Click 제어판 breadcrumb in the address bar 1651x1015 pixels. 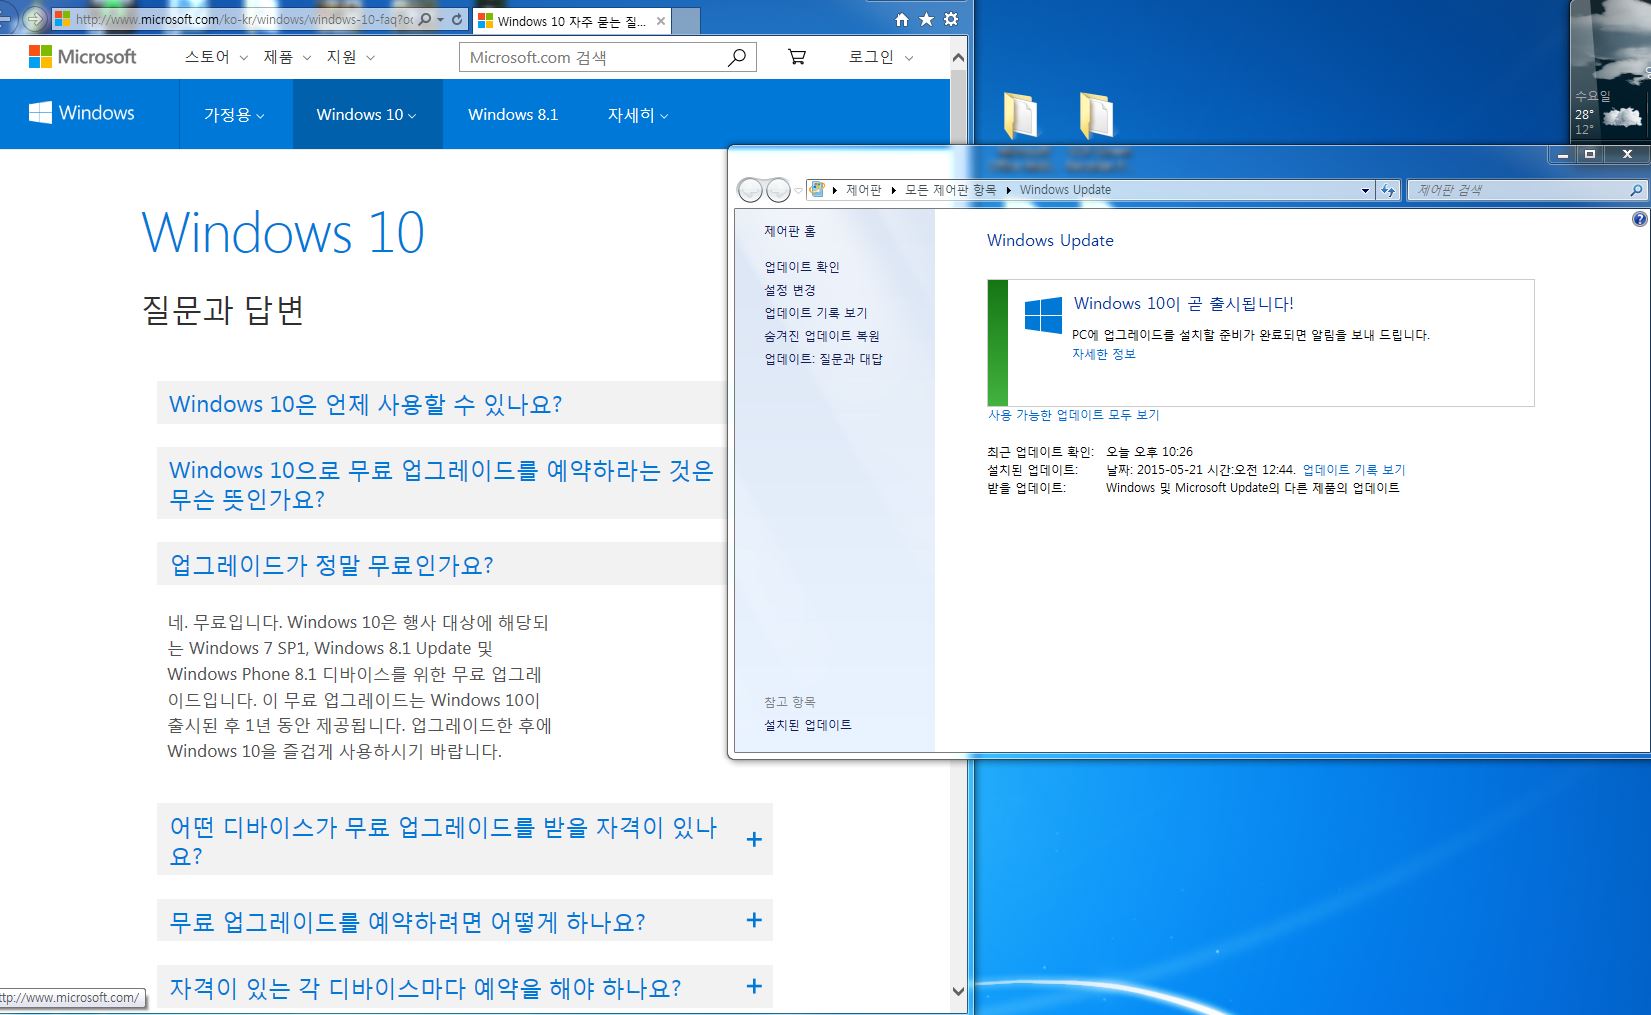click(863, 190)
